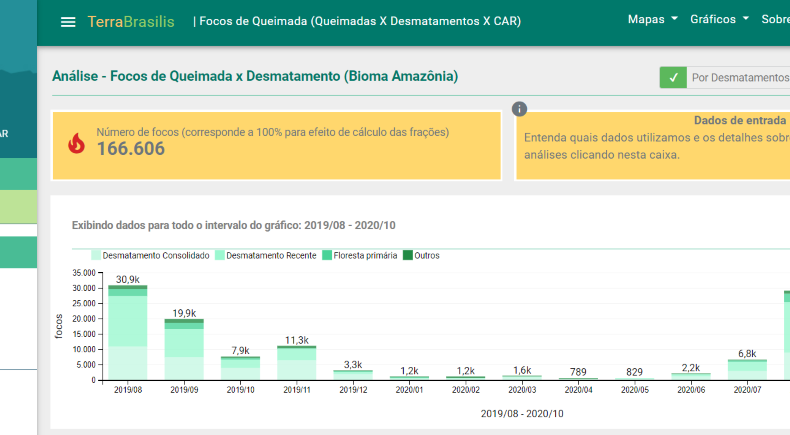This screenshot has width=790, height=435.
Task: Open the Sobre menu item
Action: click(775, 20)
